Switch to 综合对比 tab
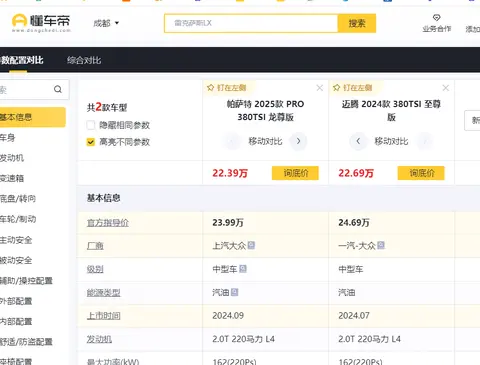480x365 pixels. pyautogui.click(x=84, y=60)
